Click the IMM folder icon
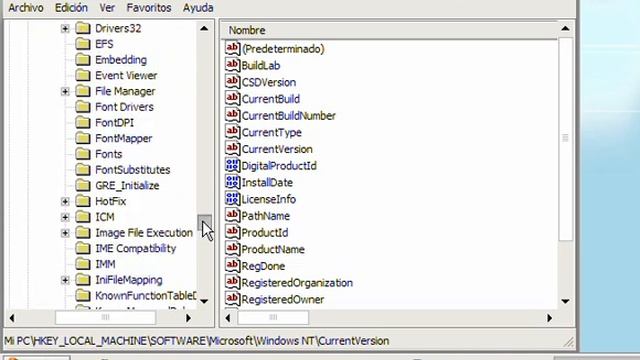The height and width of the screenshot is (360, 640). [83, 264]
